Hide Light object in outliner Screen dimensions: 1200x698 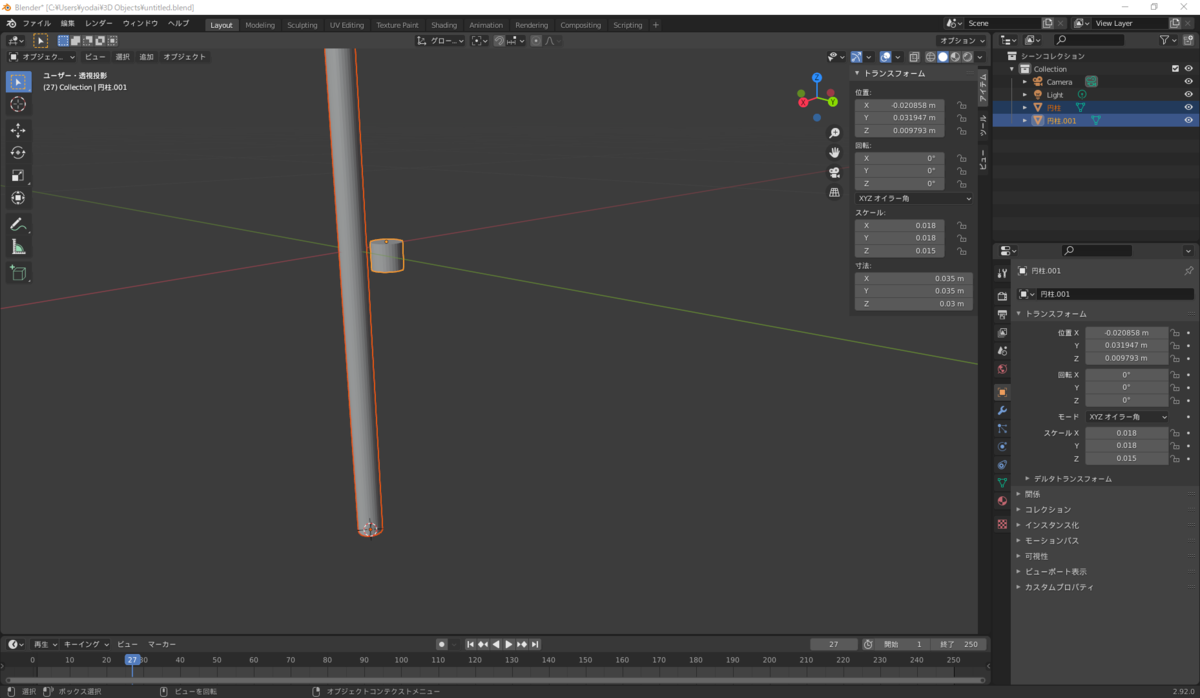(1188, 95)
